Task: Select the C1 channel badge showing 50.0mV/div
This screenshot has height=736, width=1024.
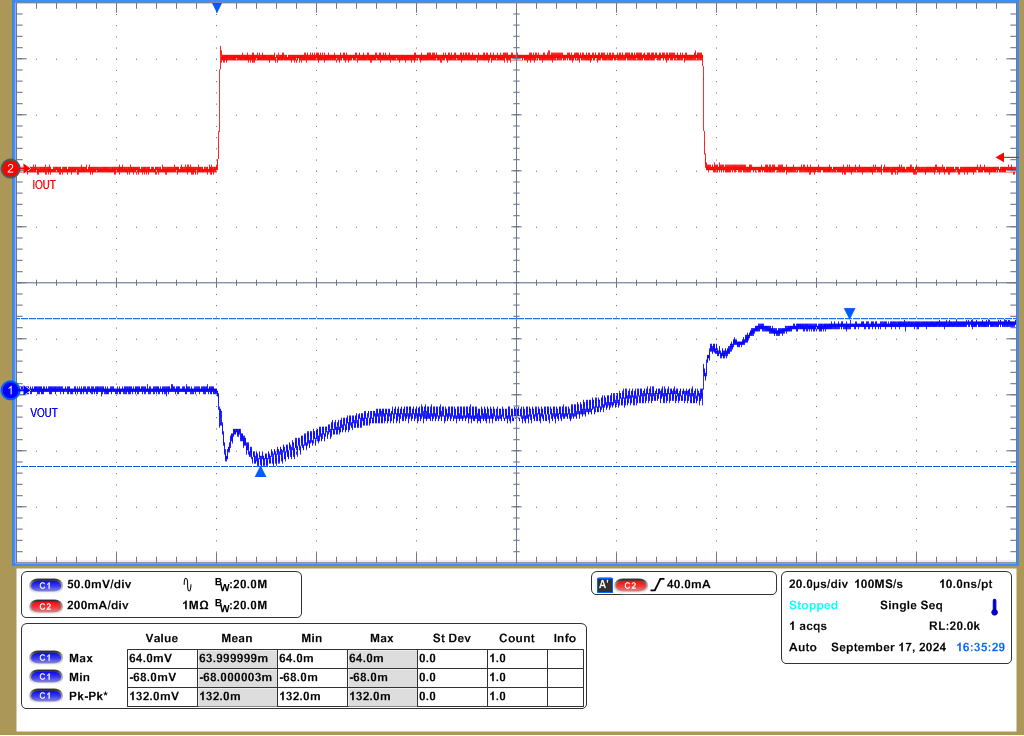Action: tap(47, 585)
